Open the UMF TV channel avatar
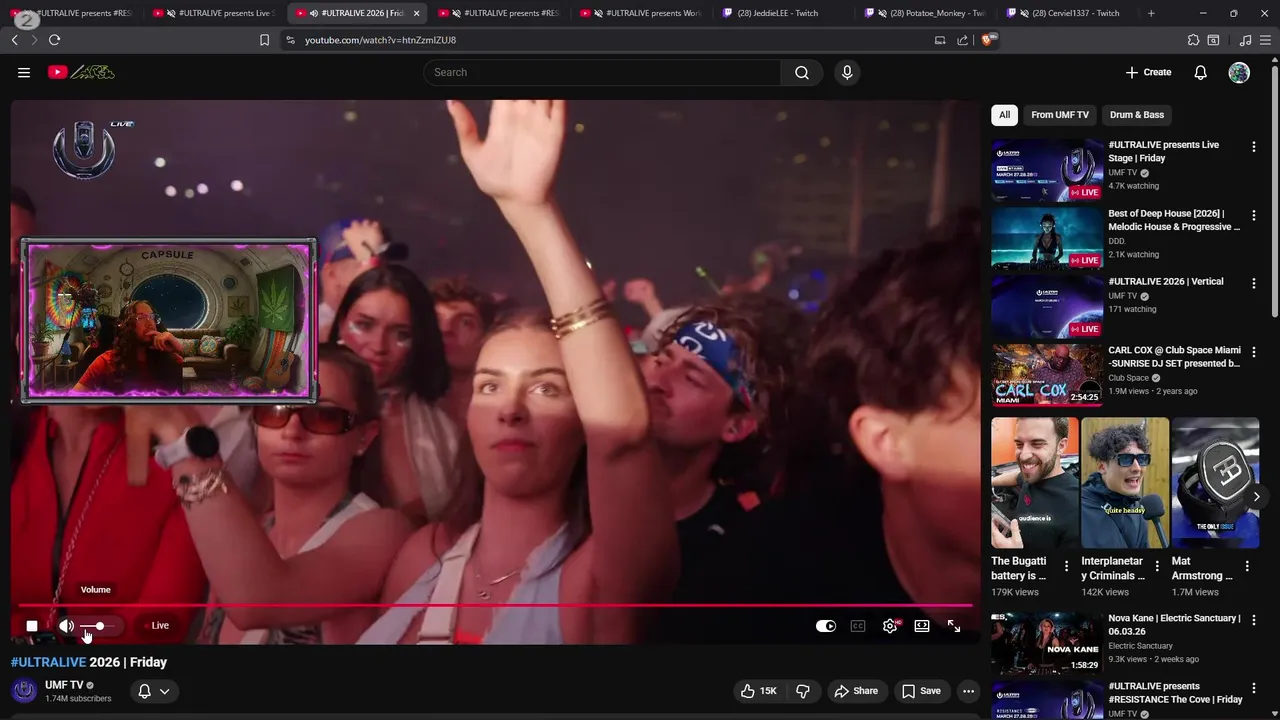 (x=24, y=691)
